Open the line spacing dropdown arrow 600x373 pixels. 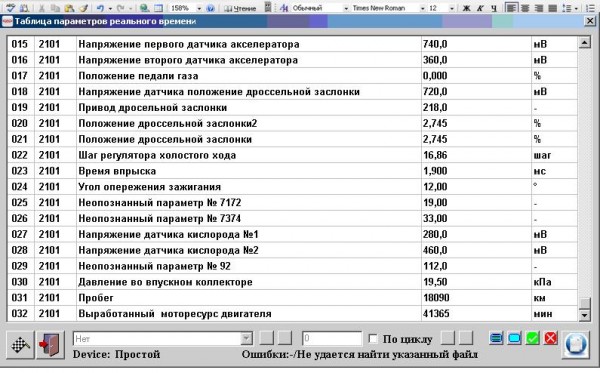click(577, 8)
